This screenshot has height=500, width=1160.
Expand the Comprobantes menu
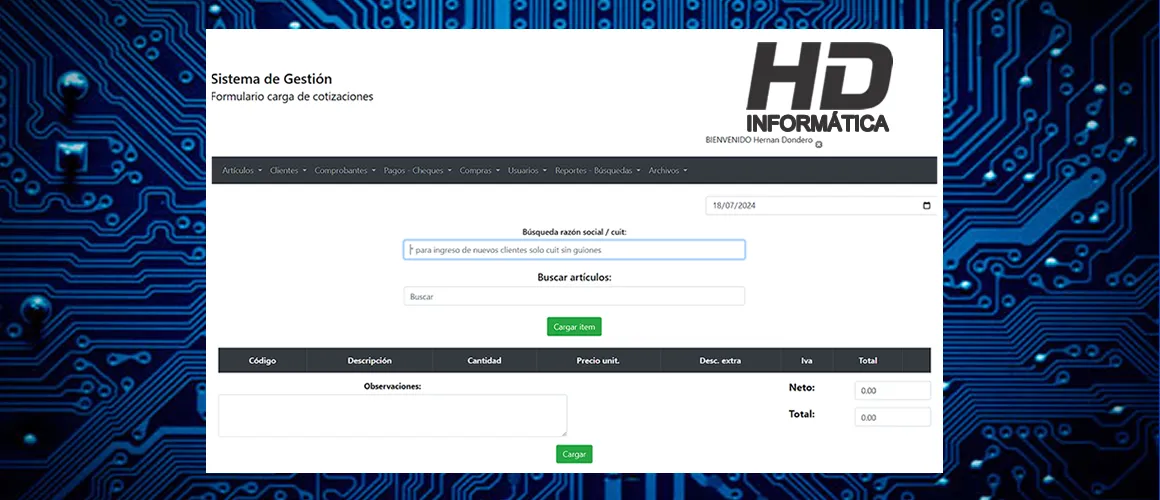click(345, 171)
